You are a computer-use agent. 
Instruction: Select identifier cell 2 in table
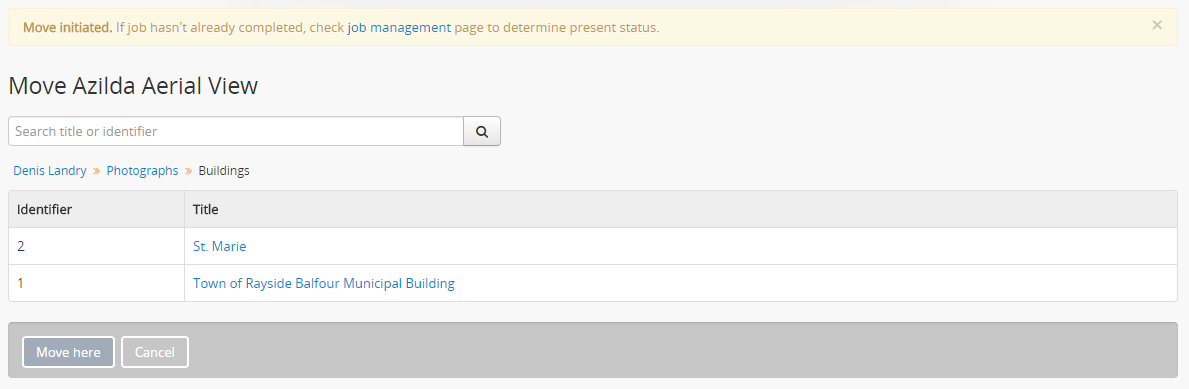[96, 246]
